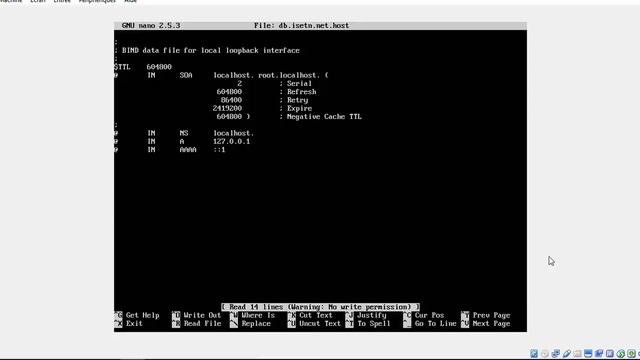Click the video capture recording icon
This screenshot has height=360, width=640.
599,353
